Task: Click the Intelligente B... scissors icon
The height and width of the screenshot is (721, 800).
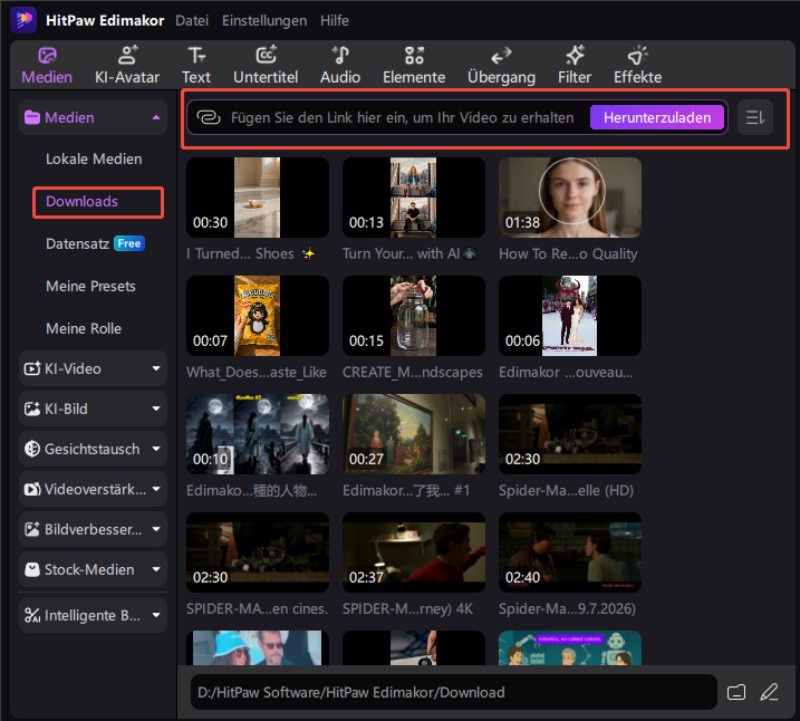Action: point(32,615)
